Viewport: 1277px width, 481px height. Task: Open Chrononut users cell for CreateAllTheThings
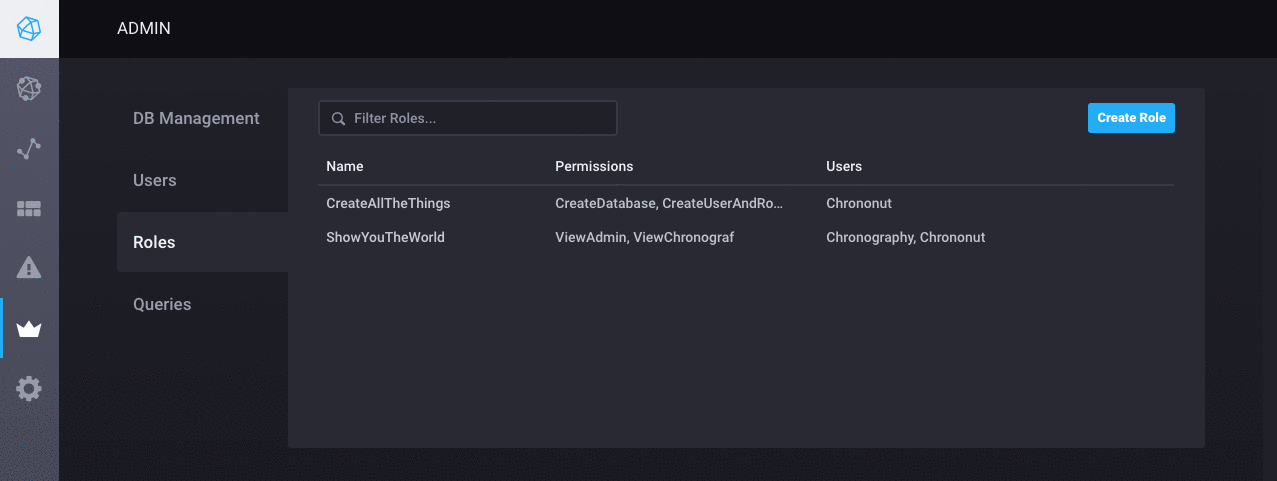[x=858, y=203]
